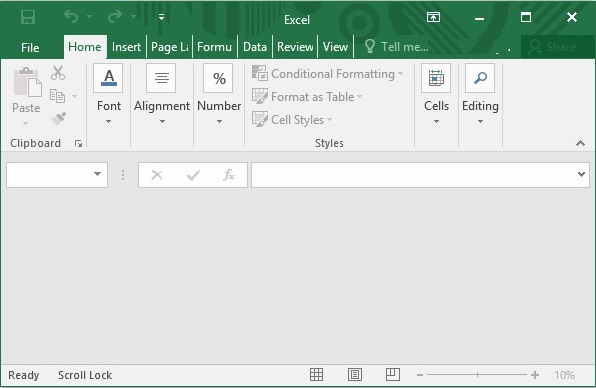Image resolution: width=596 pixels, height=388 pixels.
Task: Click the Insert Function fx icon
Action: [x=228, y=175]
